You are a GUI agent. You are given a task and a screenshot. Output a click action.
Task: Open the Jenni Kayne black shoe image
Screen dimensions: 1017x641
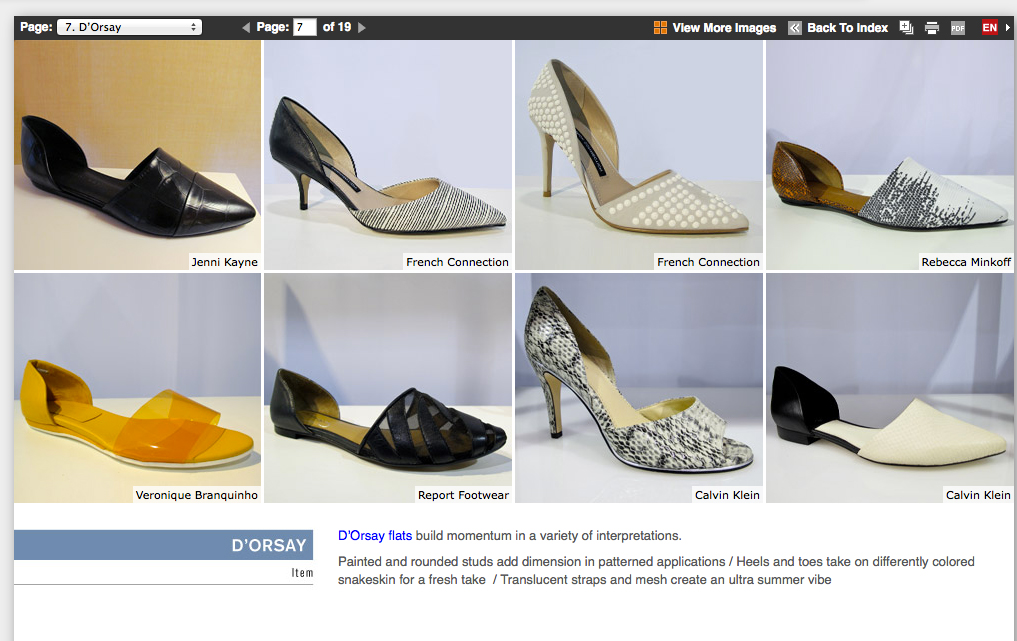[138, 154]
